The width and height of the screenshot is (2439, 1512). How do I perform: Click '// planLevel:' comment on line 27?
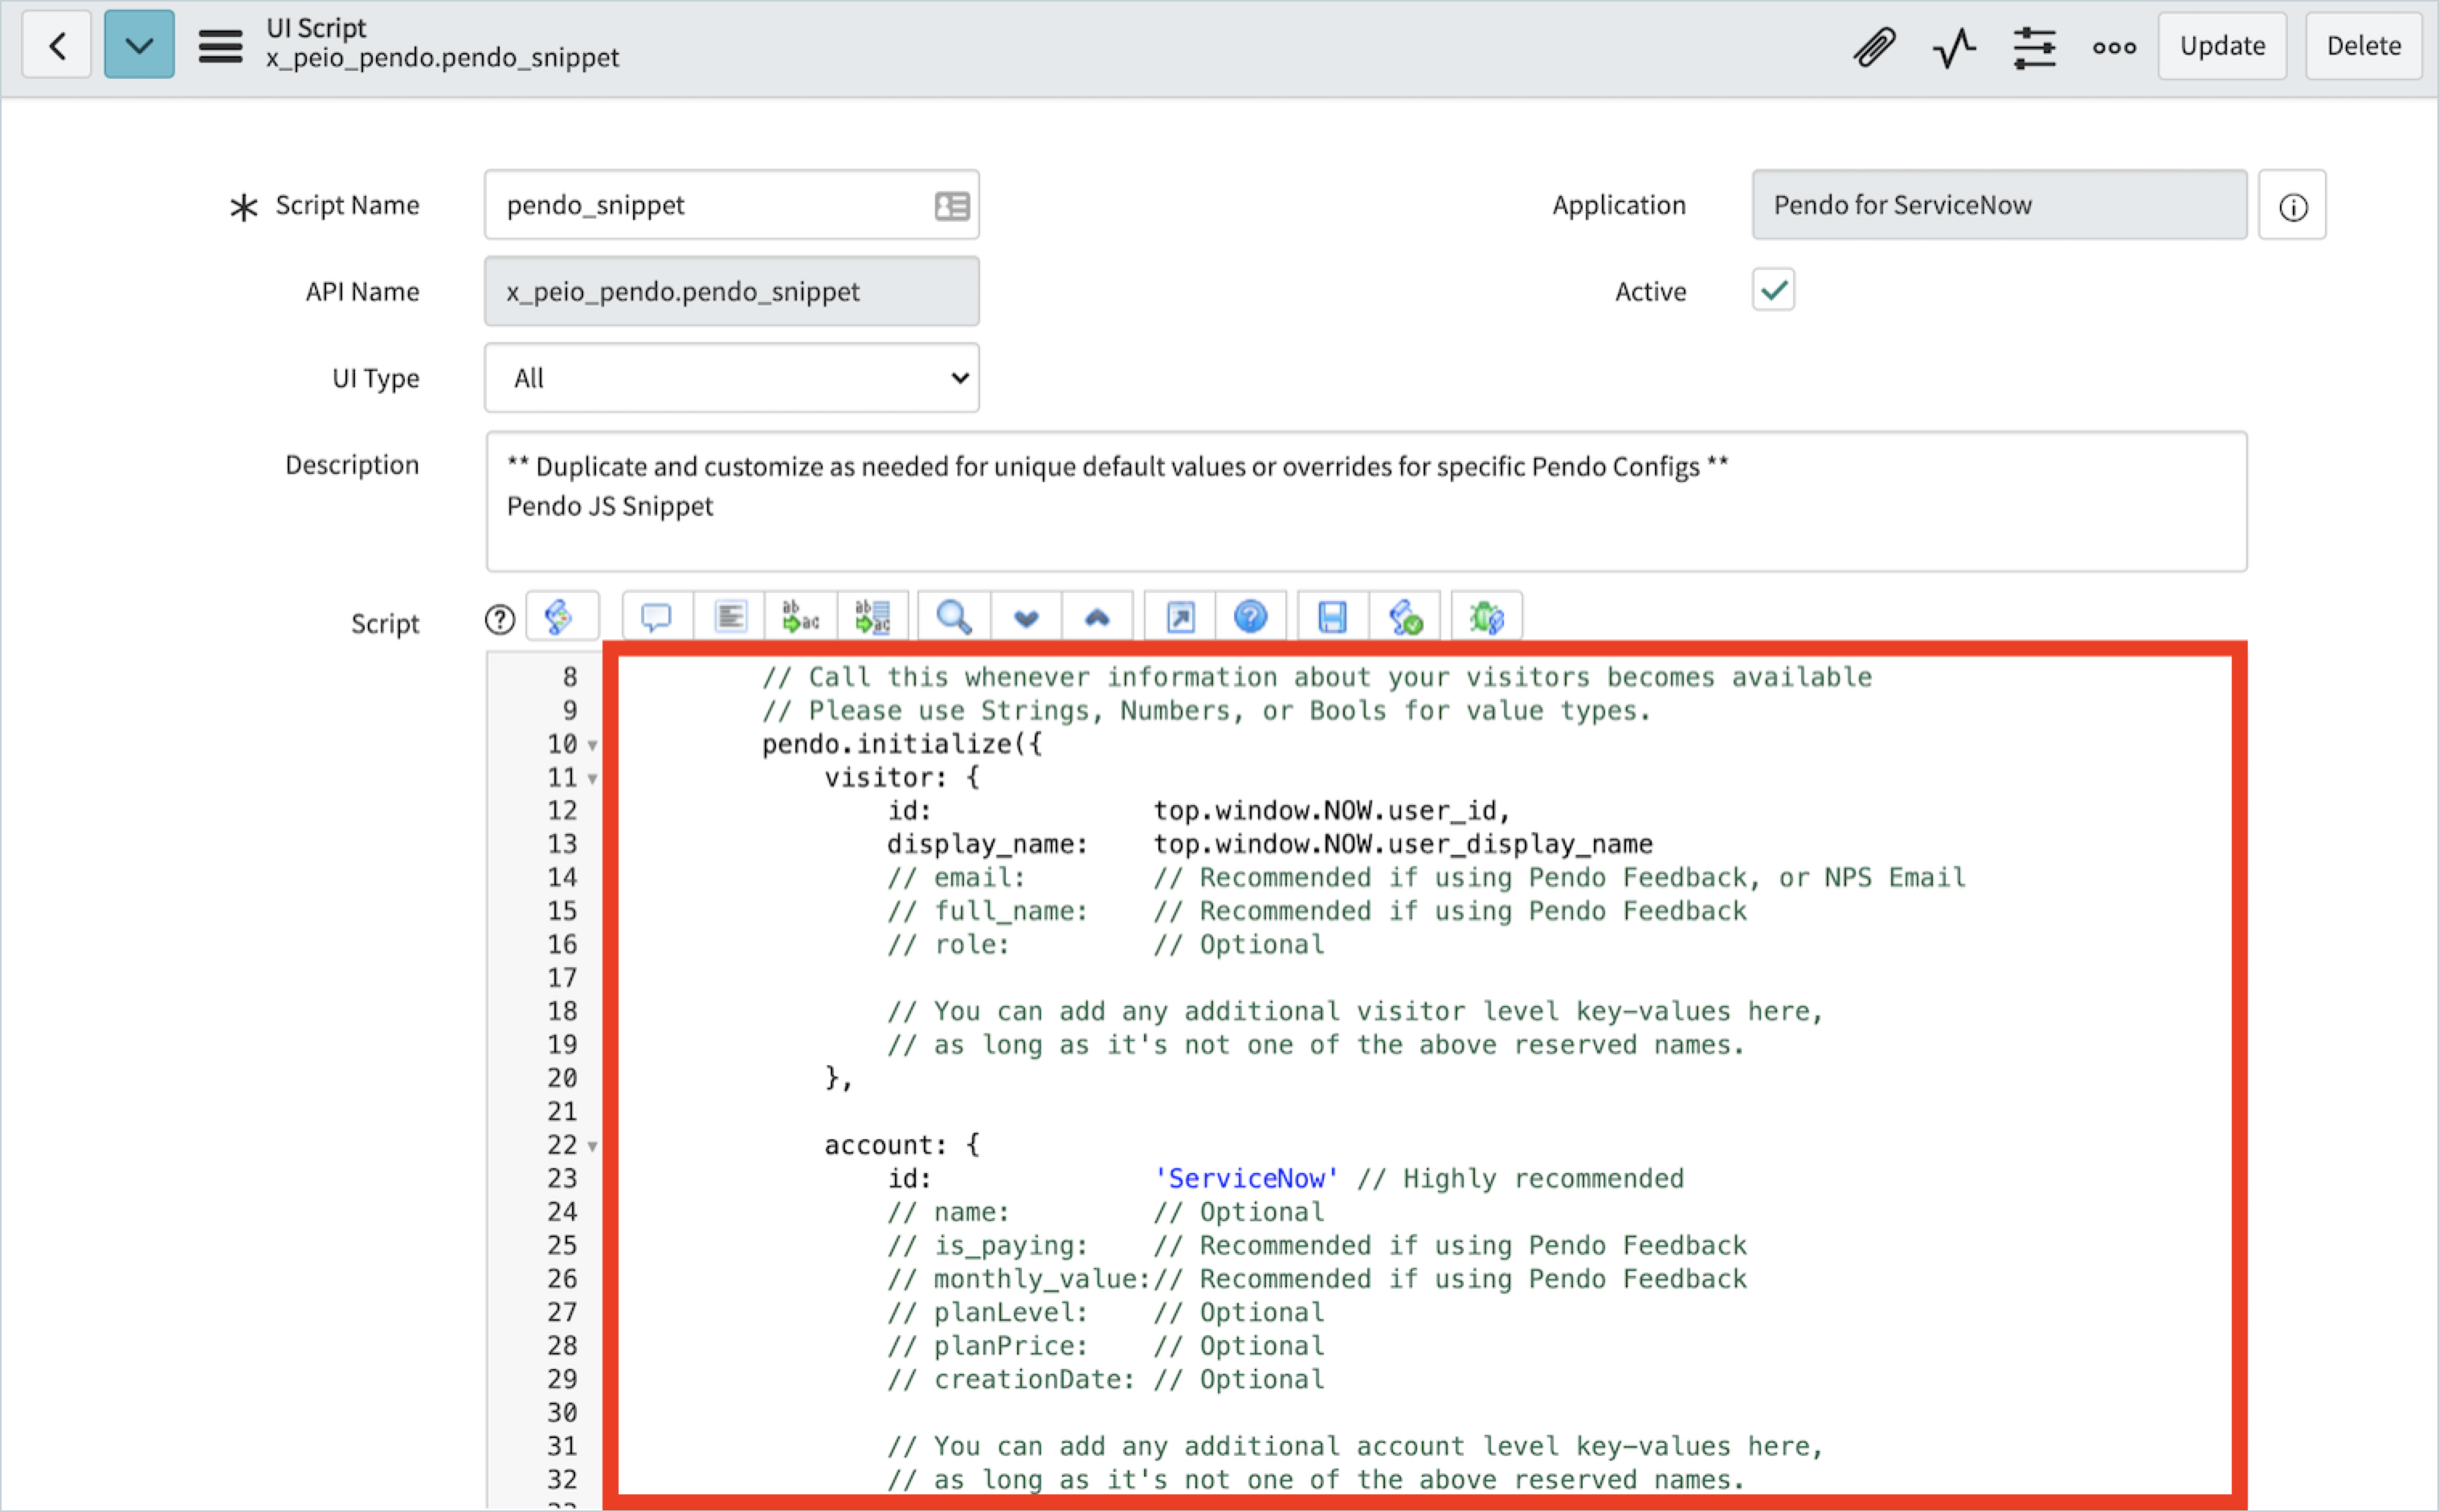point(987,1312)
